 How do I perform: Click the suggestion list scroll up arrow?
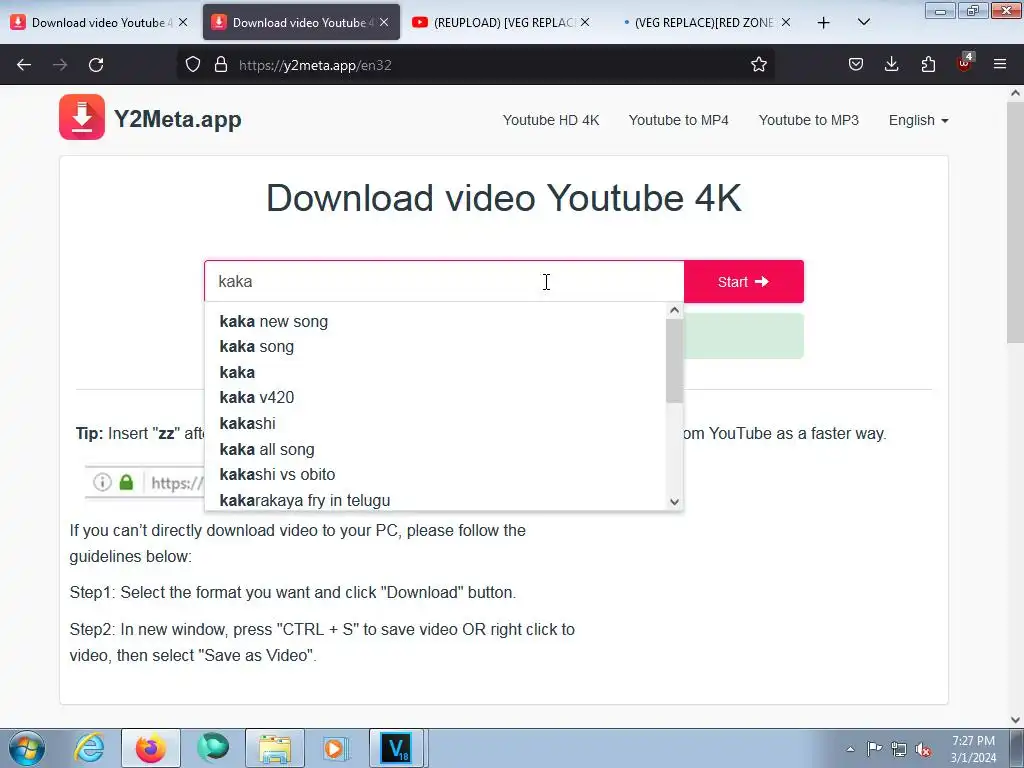(675, 311)
